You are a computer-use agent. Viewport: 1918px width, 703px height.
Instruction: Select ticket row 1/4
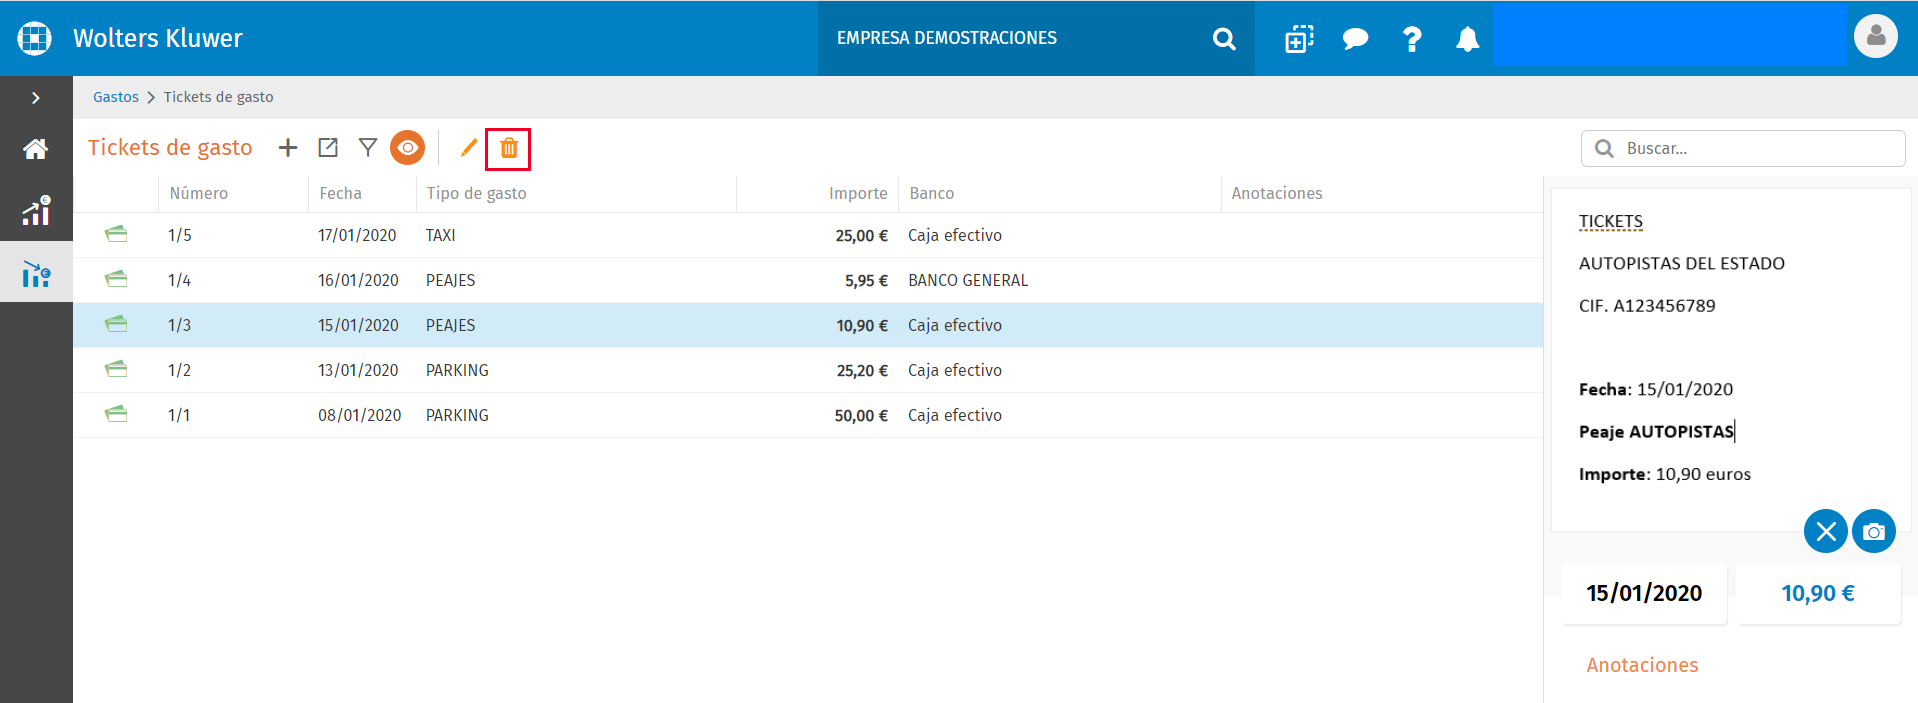click(x=808, y=280)
